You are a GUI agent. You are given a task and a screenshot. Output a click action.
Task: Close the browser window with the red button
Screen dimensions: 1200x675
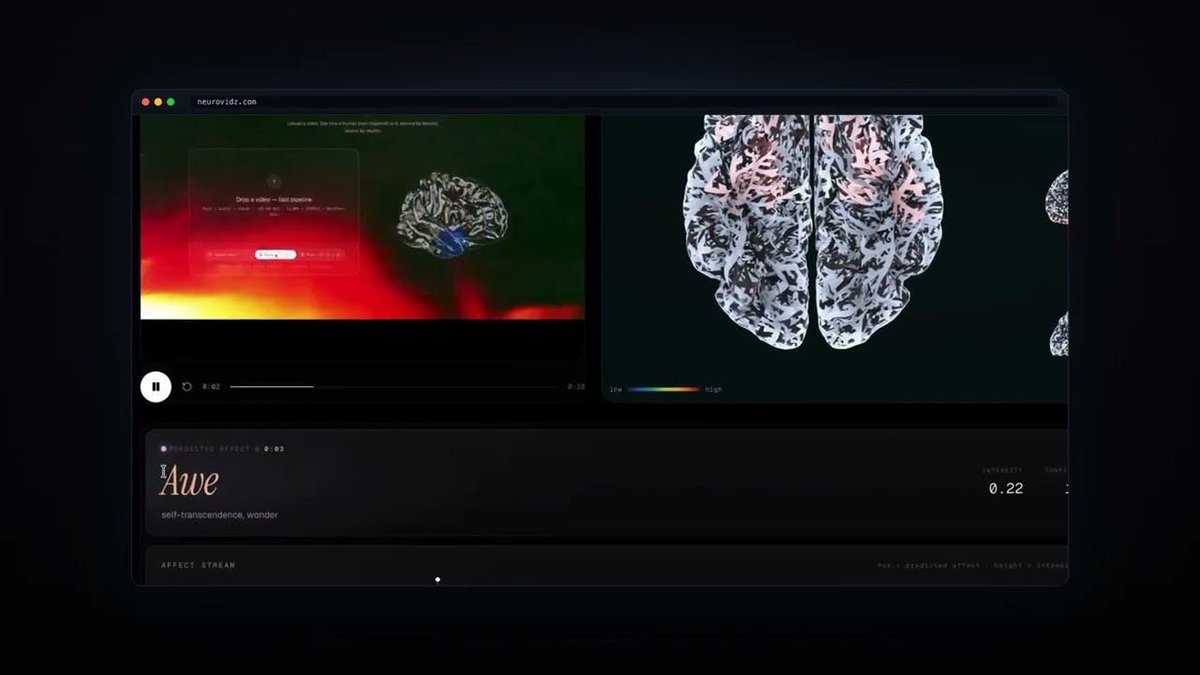tap(146, 102)
